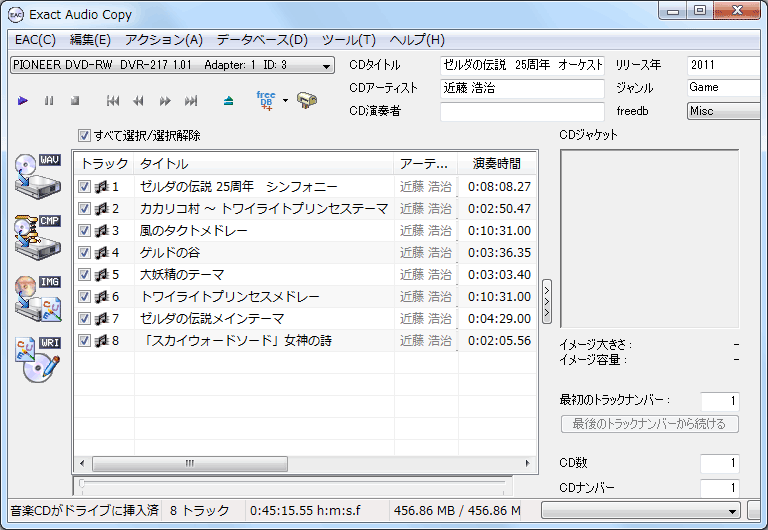Image resolution: width=768 pixels, height=530 pixels.
Task: Open the アクション(A) menu
Action: pos(164,40)
